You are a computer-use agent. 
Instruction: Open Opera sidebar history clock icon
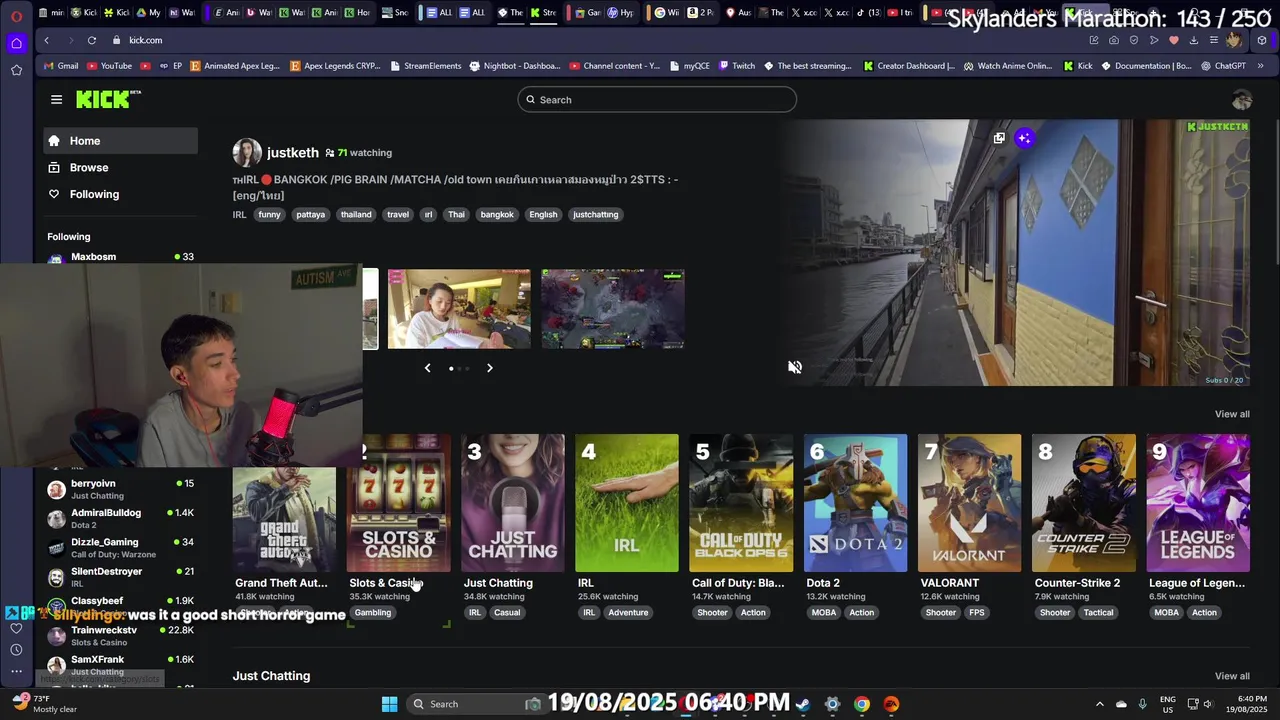[x=16, y=650]
